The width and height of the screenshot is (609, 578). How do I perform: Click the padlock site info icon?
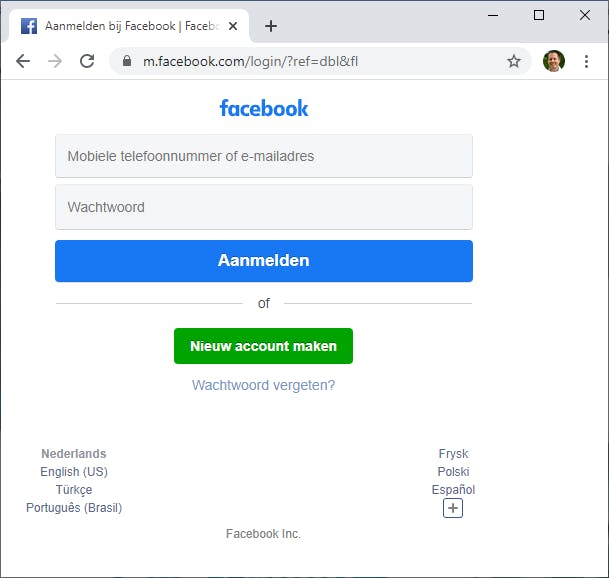(126, 61)
